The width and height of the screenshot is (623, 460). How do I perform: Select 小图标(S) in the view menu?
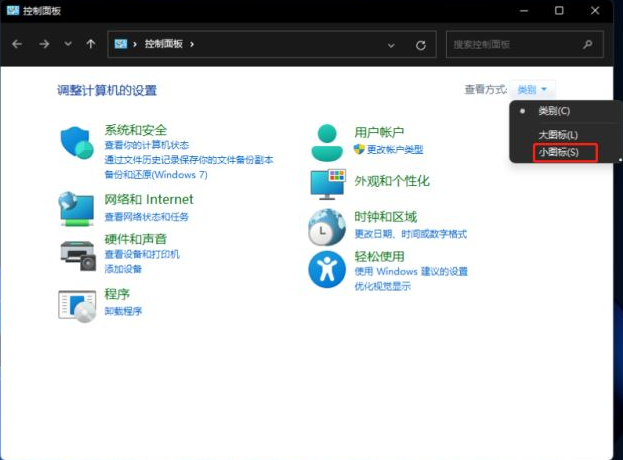[558, 153]
